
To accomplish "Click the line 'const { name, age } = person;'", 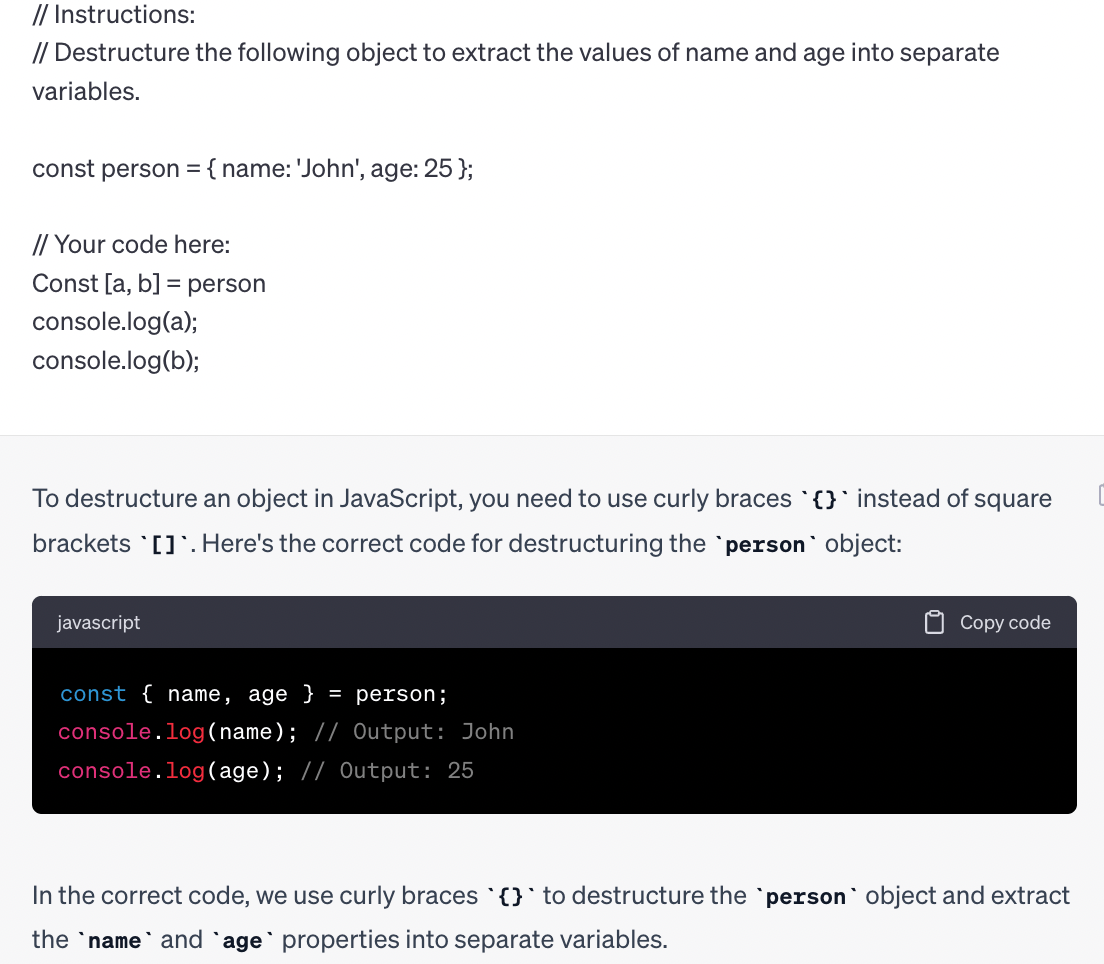I will (253, 694).
